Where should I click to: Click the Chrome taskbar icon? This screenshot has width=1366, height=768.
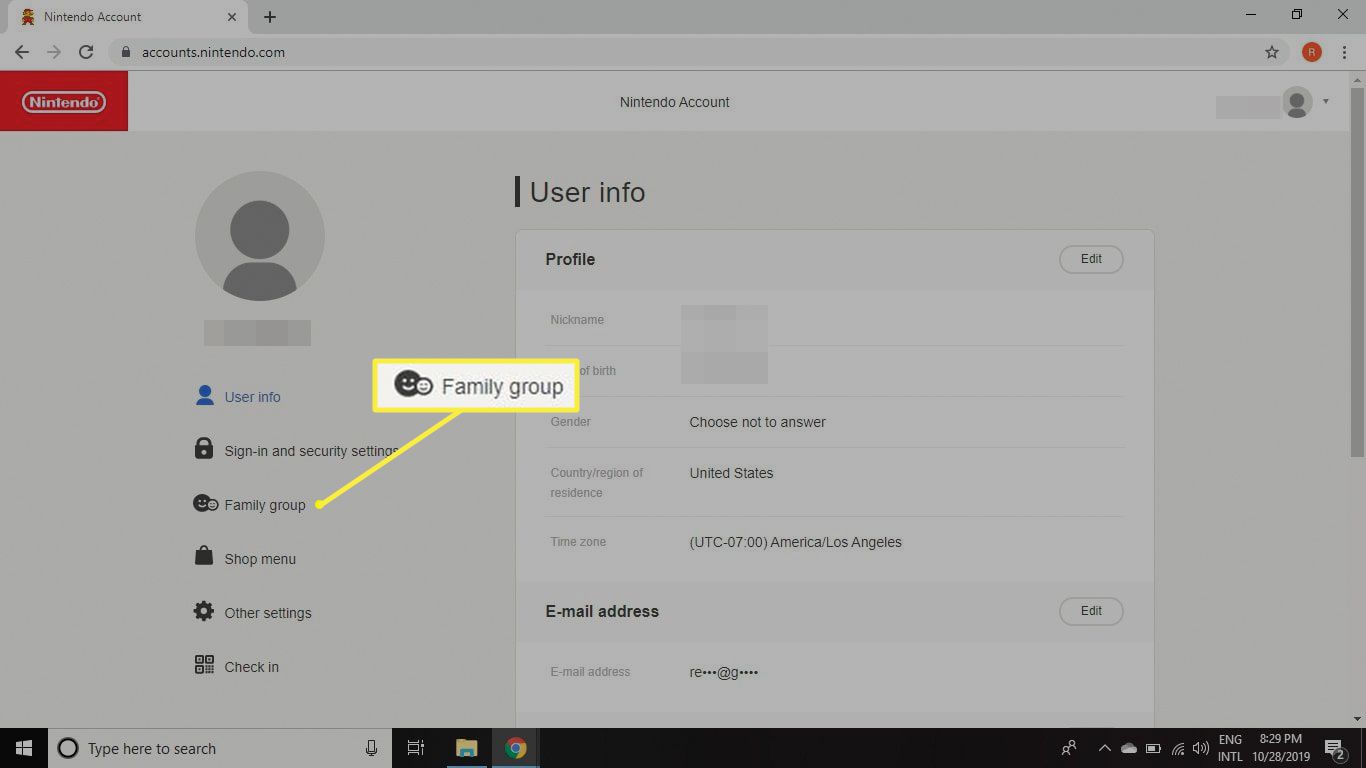tap(516, 748)
